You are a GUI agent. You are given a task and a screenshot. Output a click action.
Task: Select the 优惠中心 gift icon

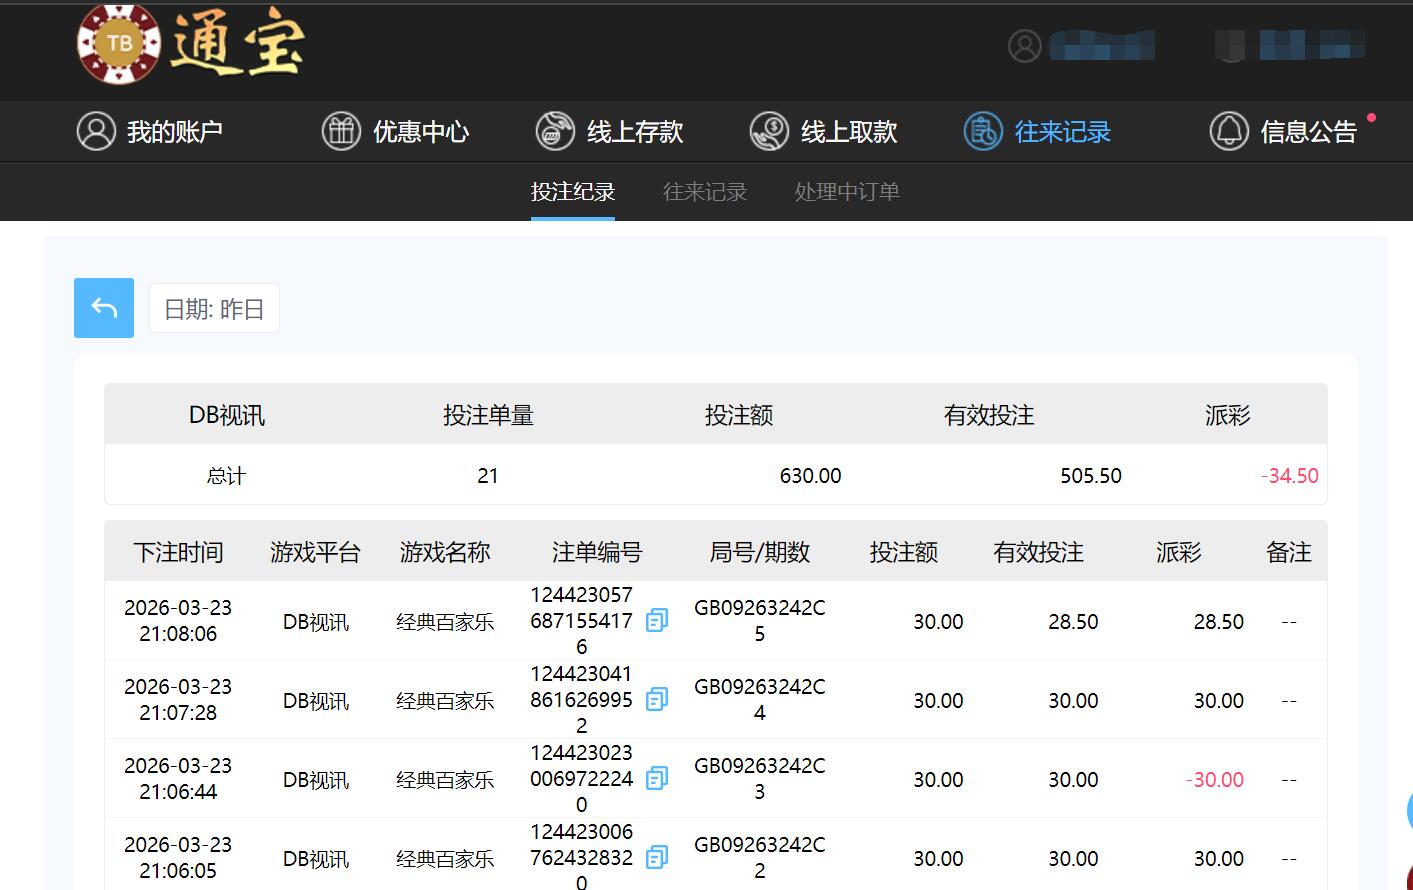[341, 131]
